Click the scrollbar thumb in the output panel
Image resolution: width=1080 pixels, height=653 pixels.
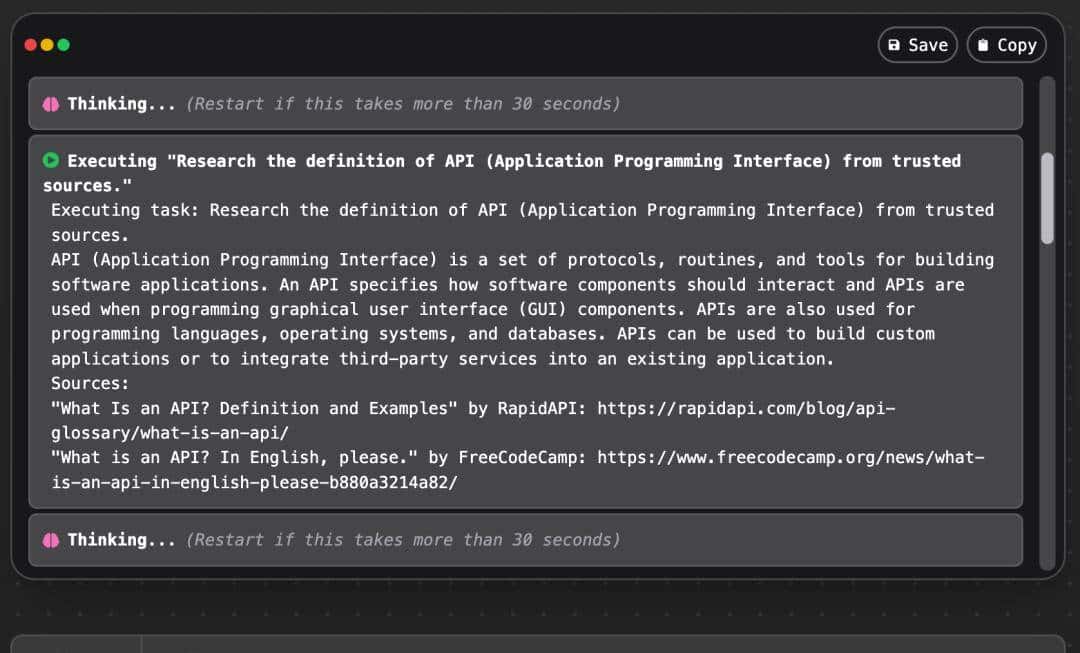pos(1047,198)
